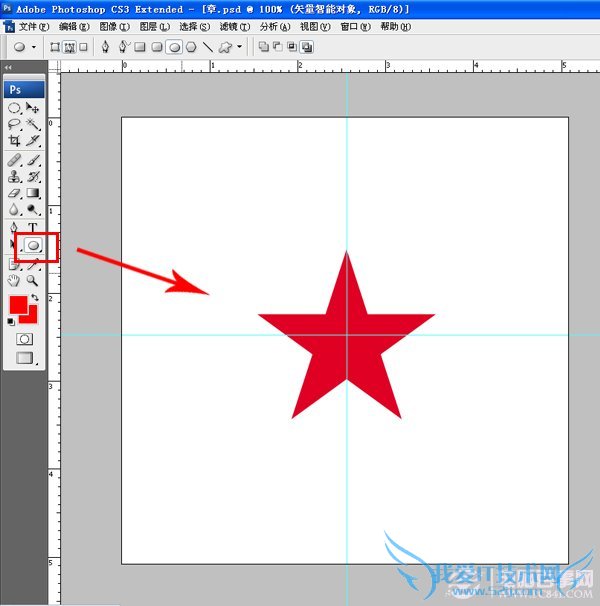Screen dimensions: 600x606
Task: Select the Lasso tool
Action: (14, 124)
